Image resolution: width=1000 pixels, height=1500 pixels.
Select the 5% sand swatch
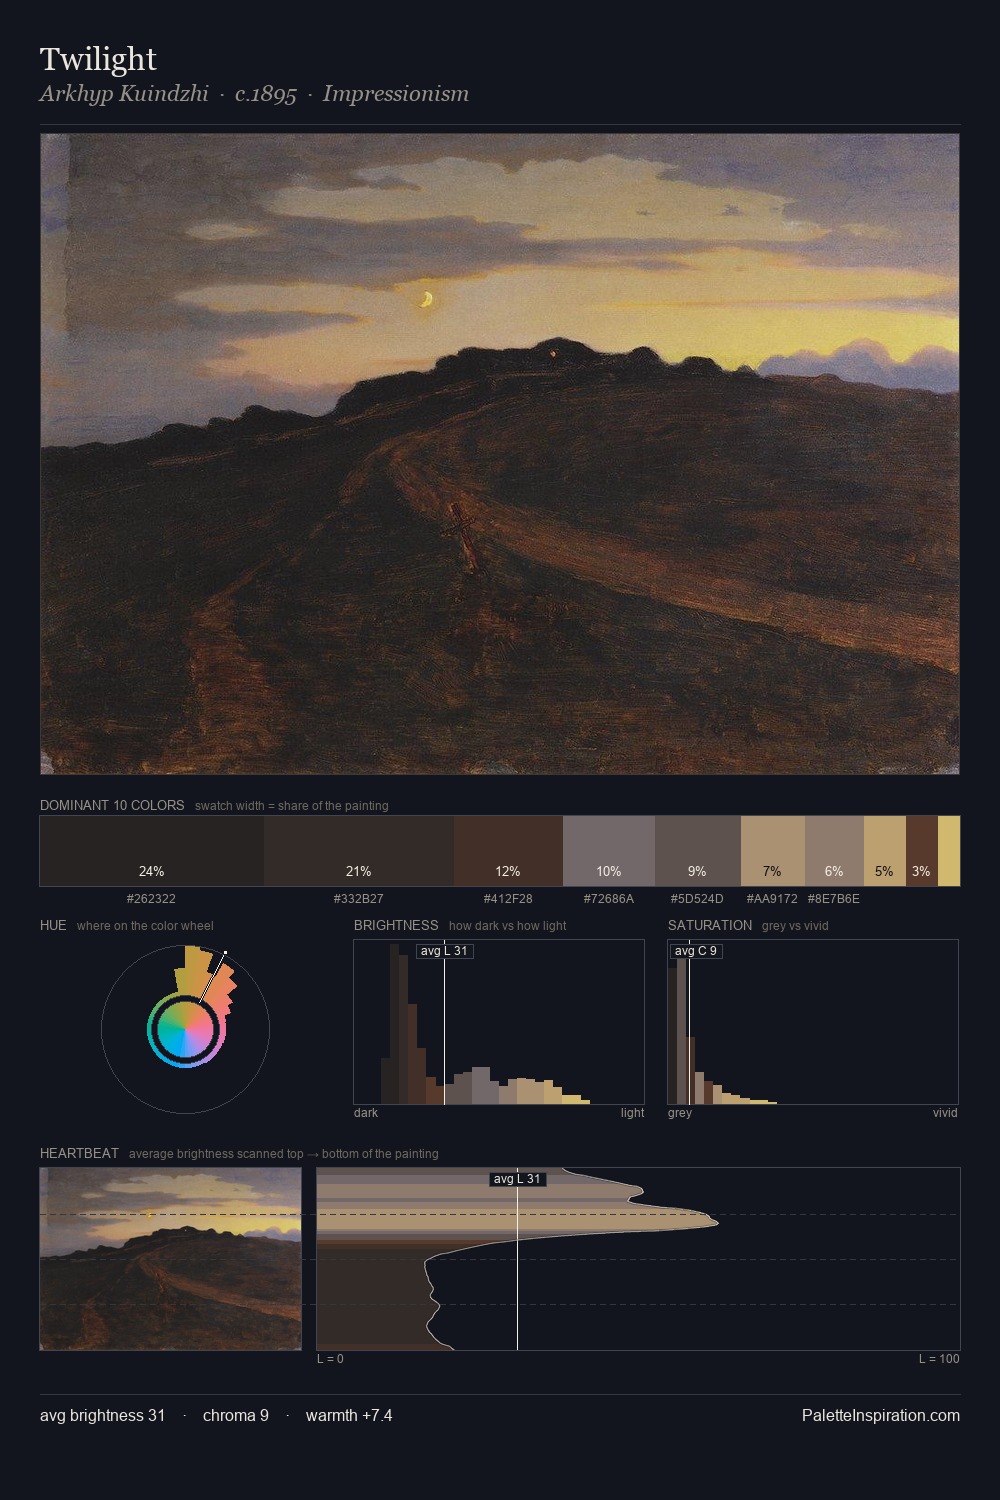(x=885, y=851)
